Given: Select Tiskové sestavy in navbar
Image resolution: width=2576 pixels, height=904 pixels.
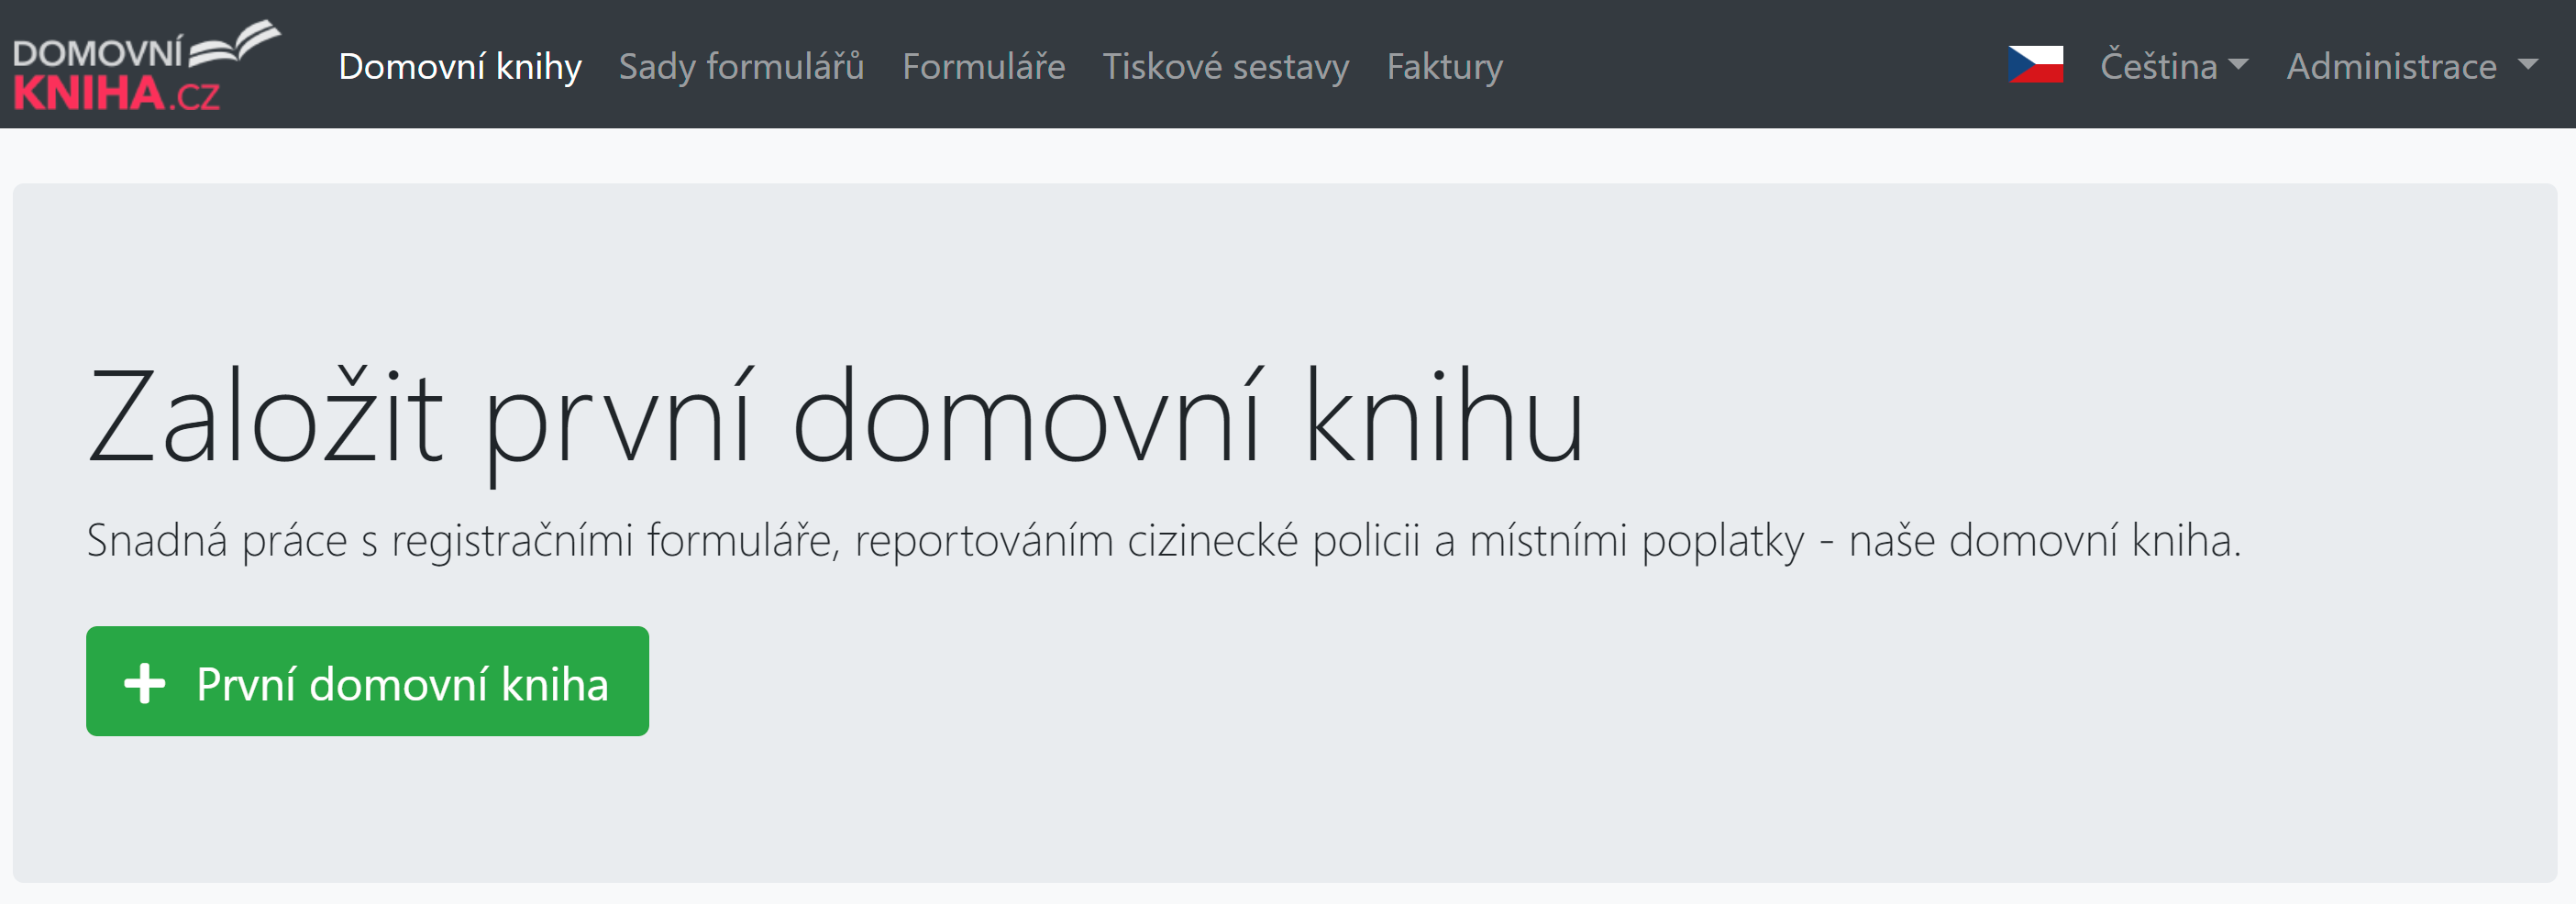Looking at the screenshot, I should click(1225, 66).
